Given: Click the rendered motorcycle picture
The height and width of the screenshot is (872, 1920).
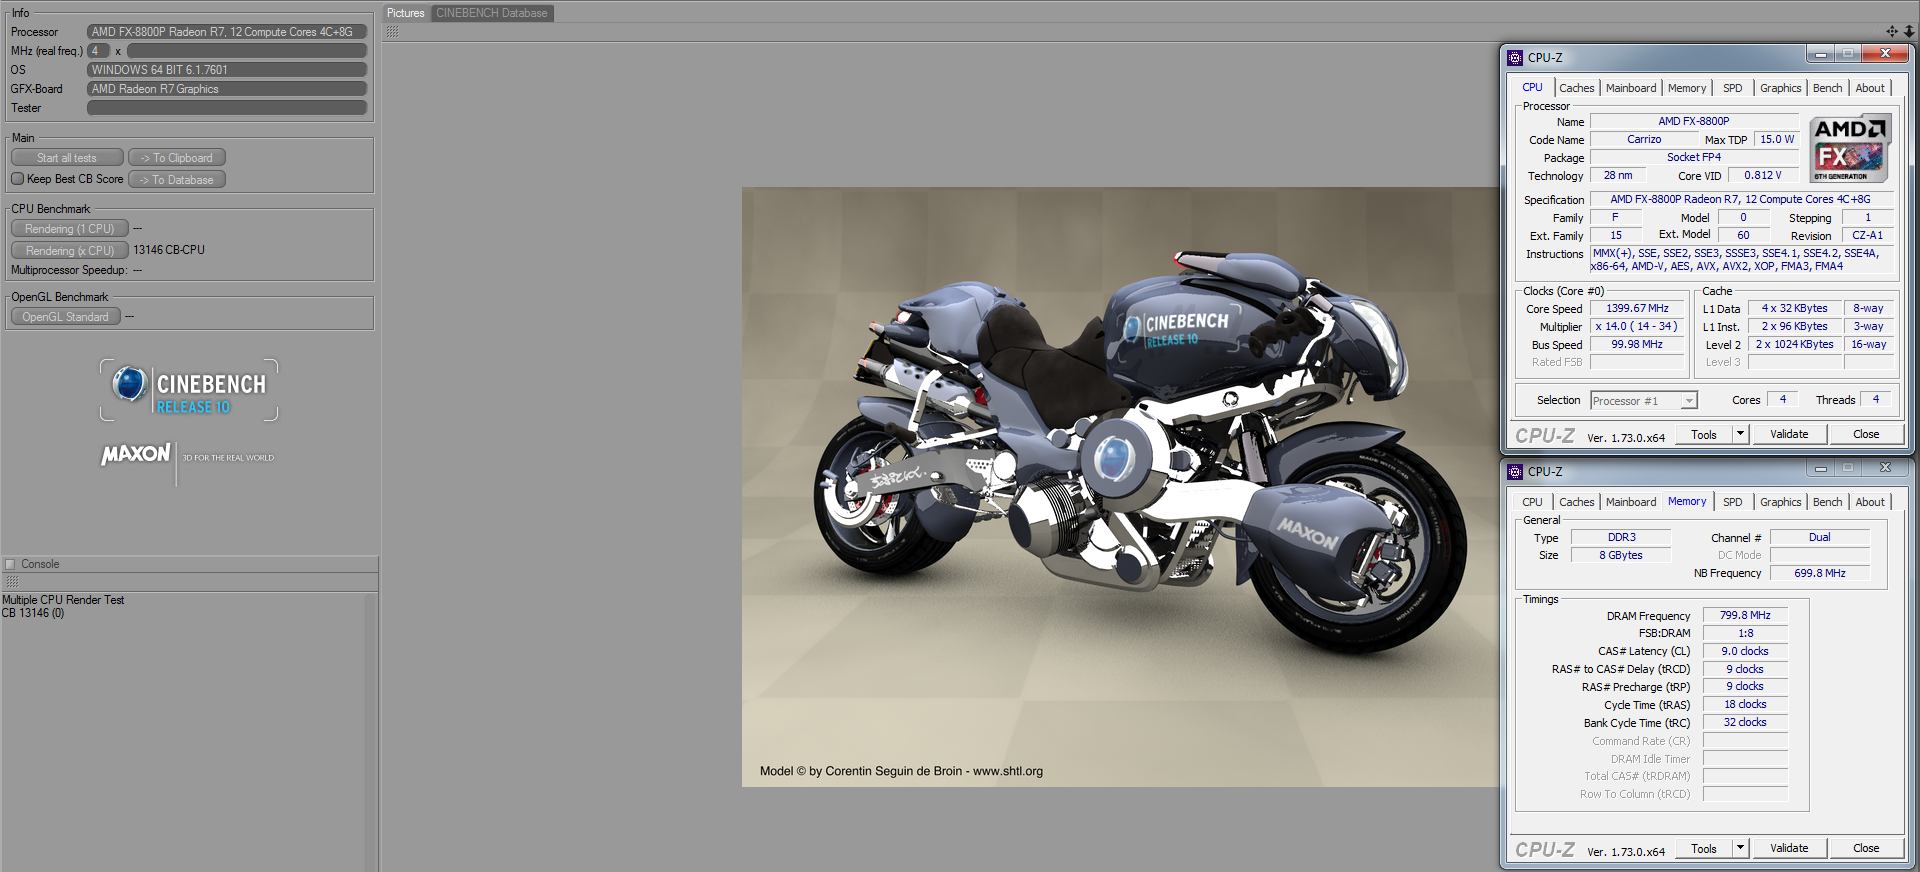Looking at the screenshot, I should [1120, 487].
